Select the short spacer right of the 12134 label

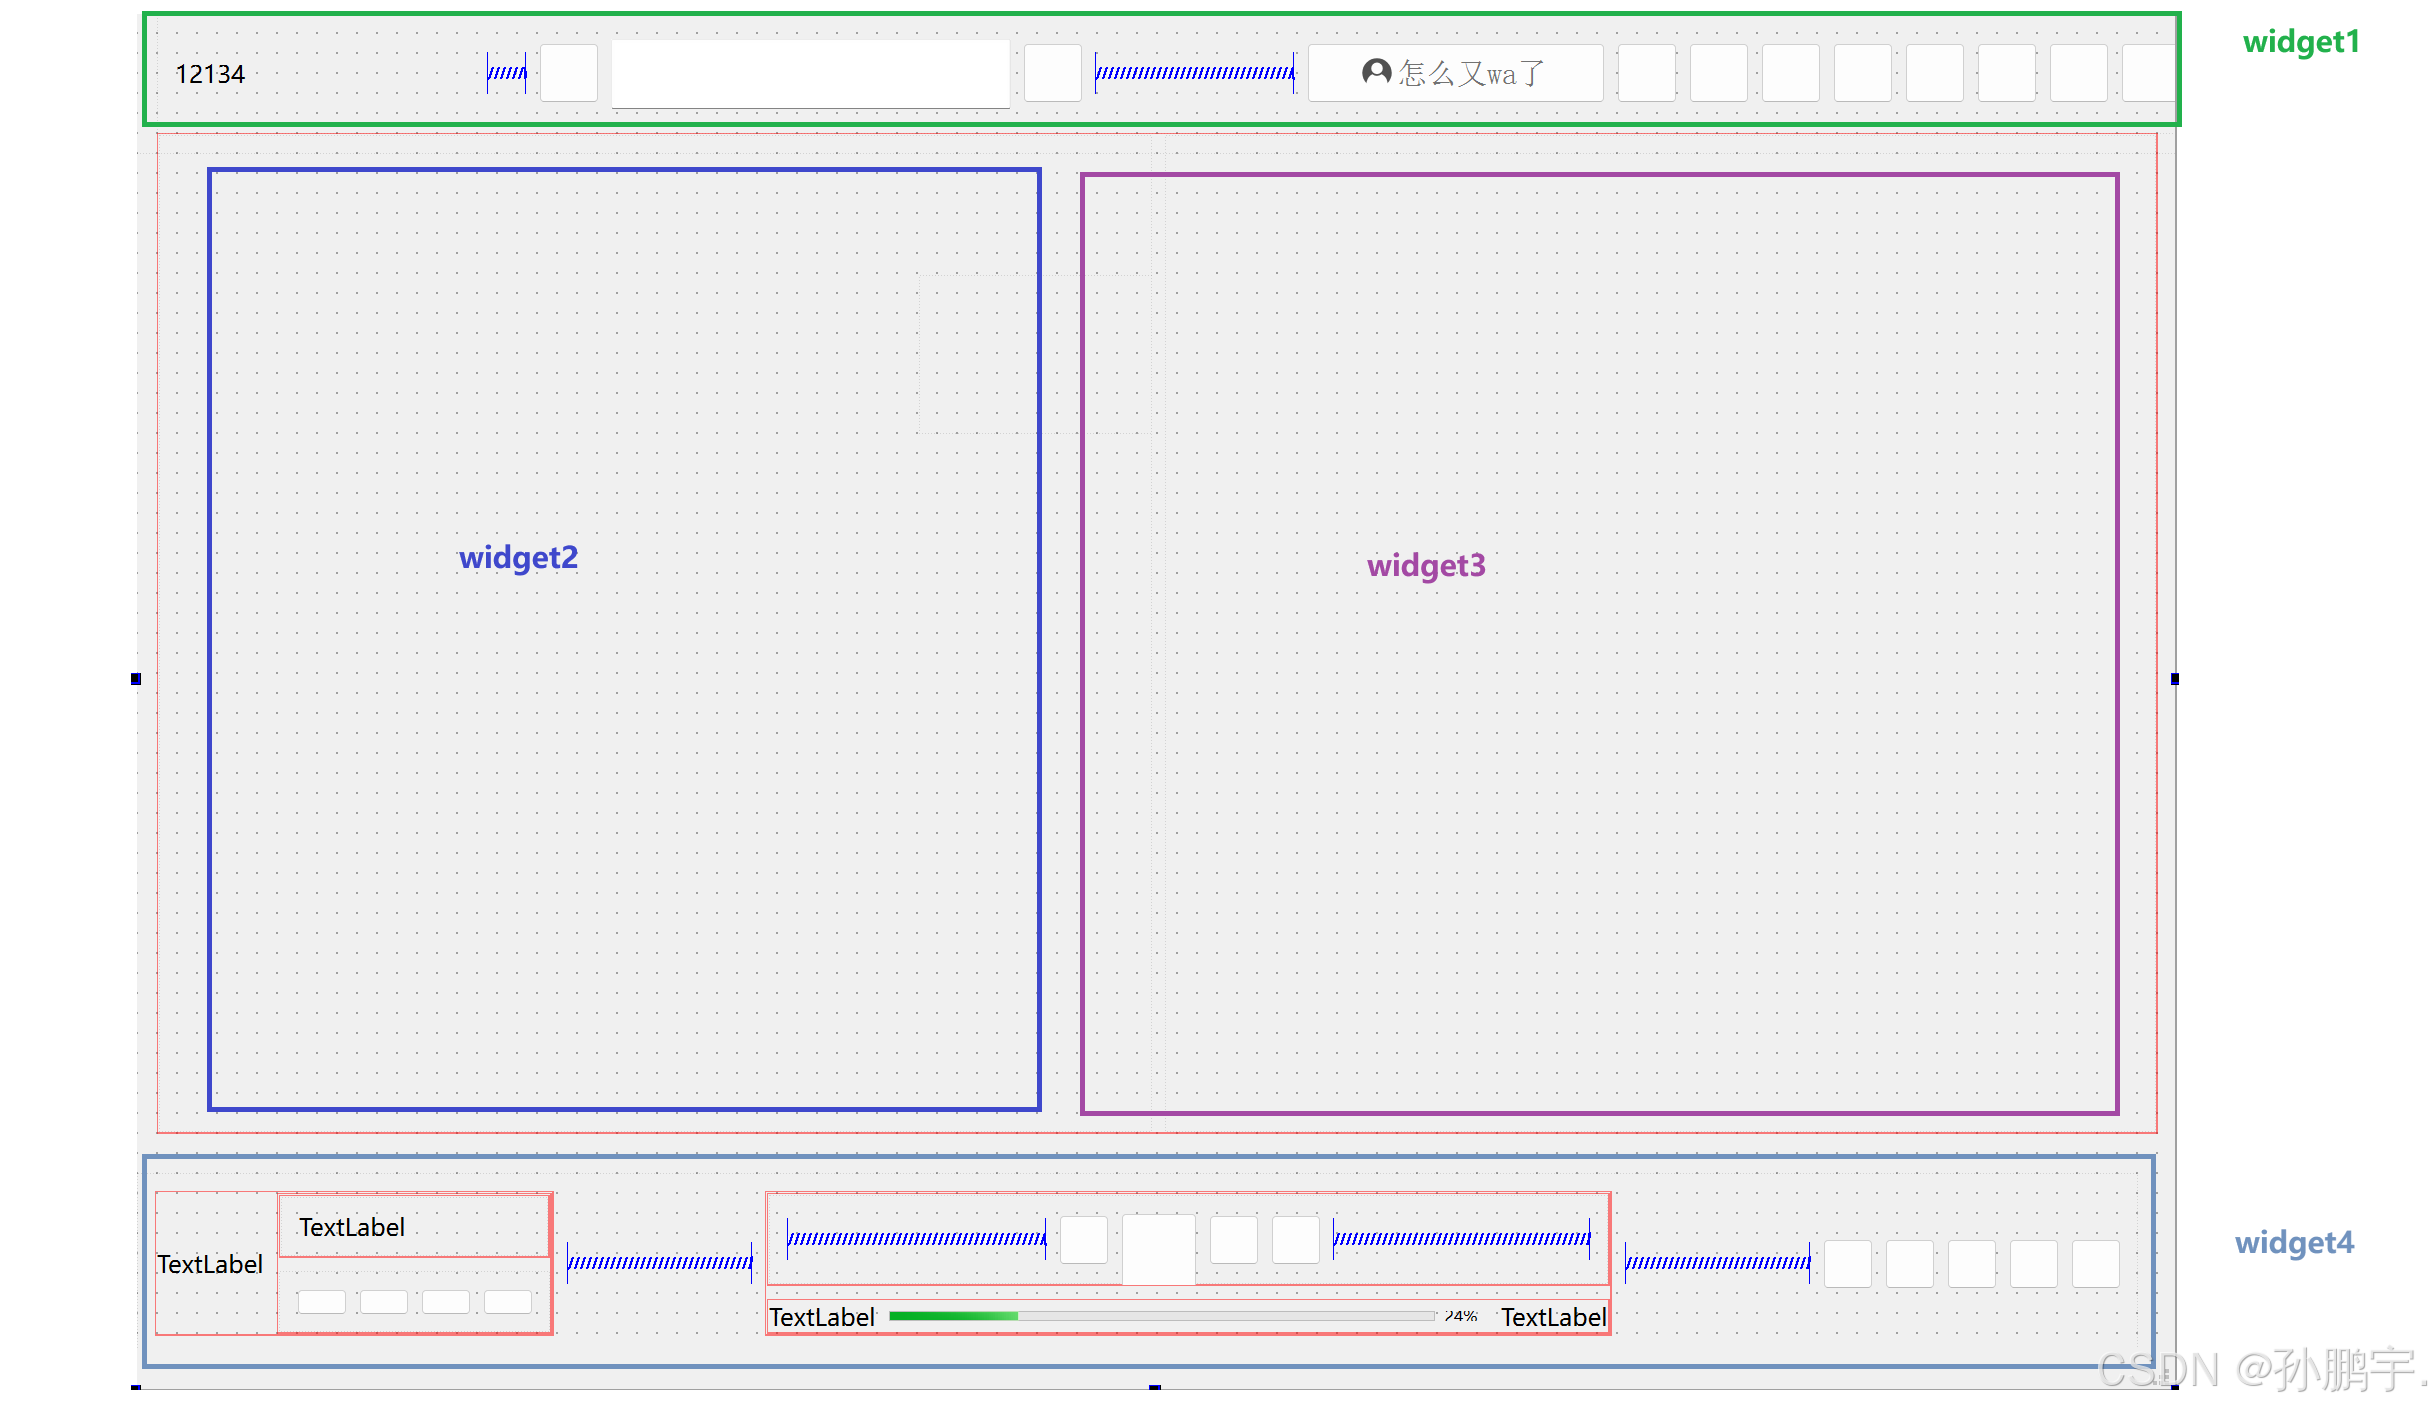(x=507, y=73)
